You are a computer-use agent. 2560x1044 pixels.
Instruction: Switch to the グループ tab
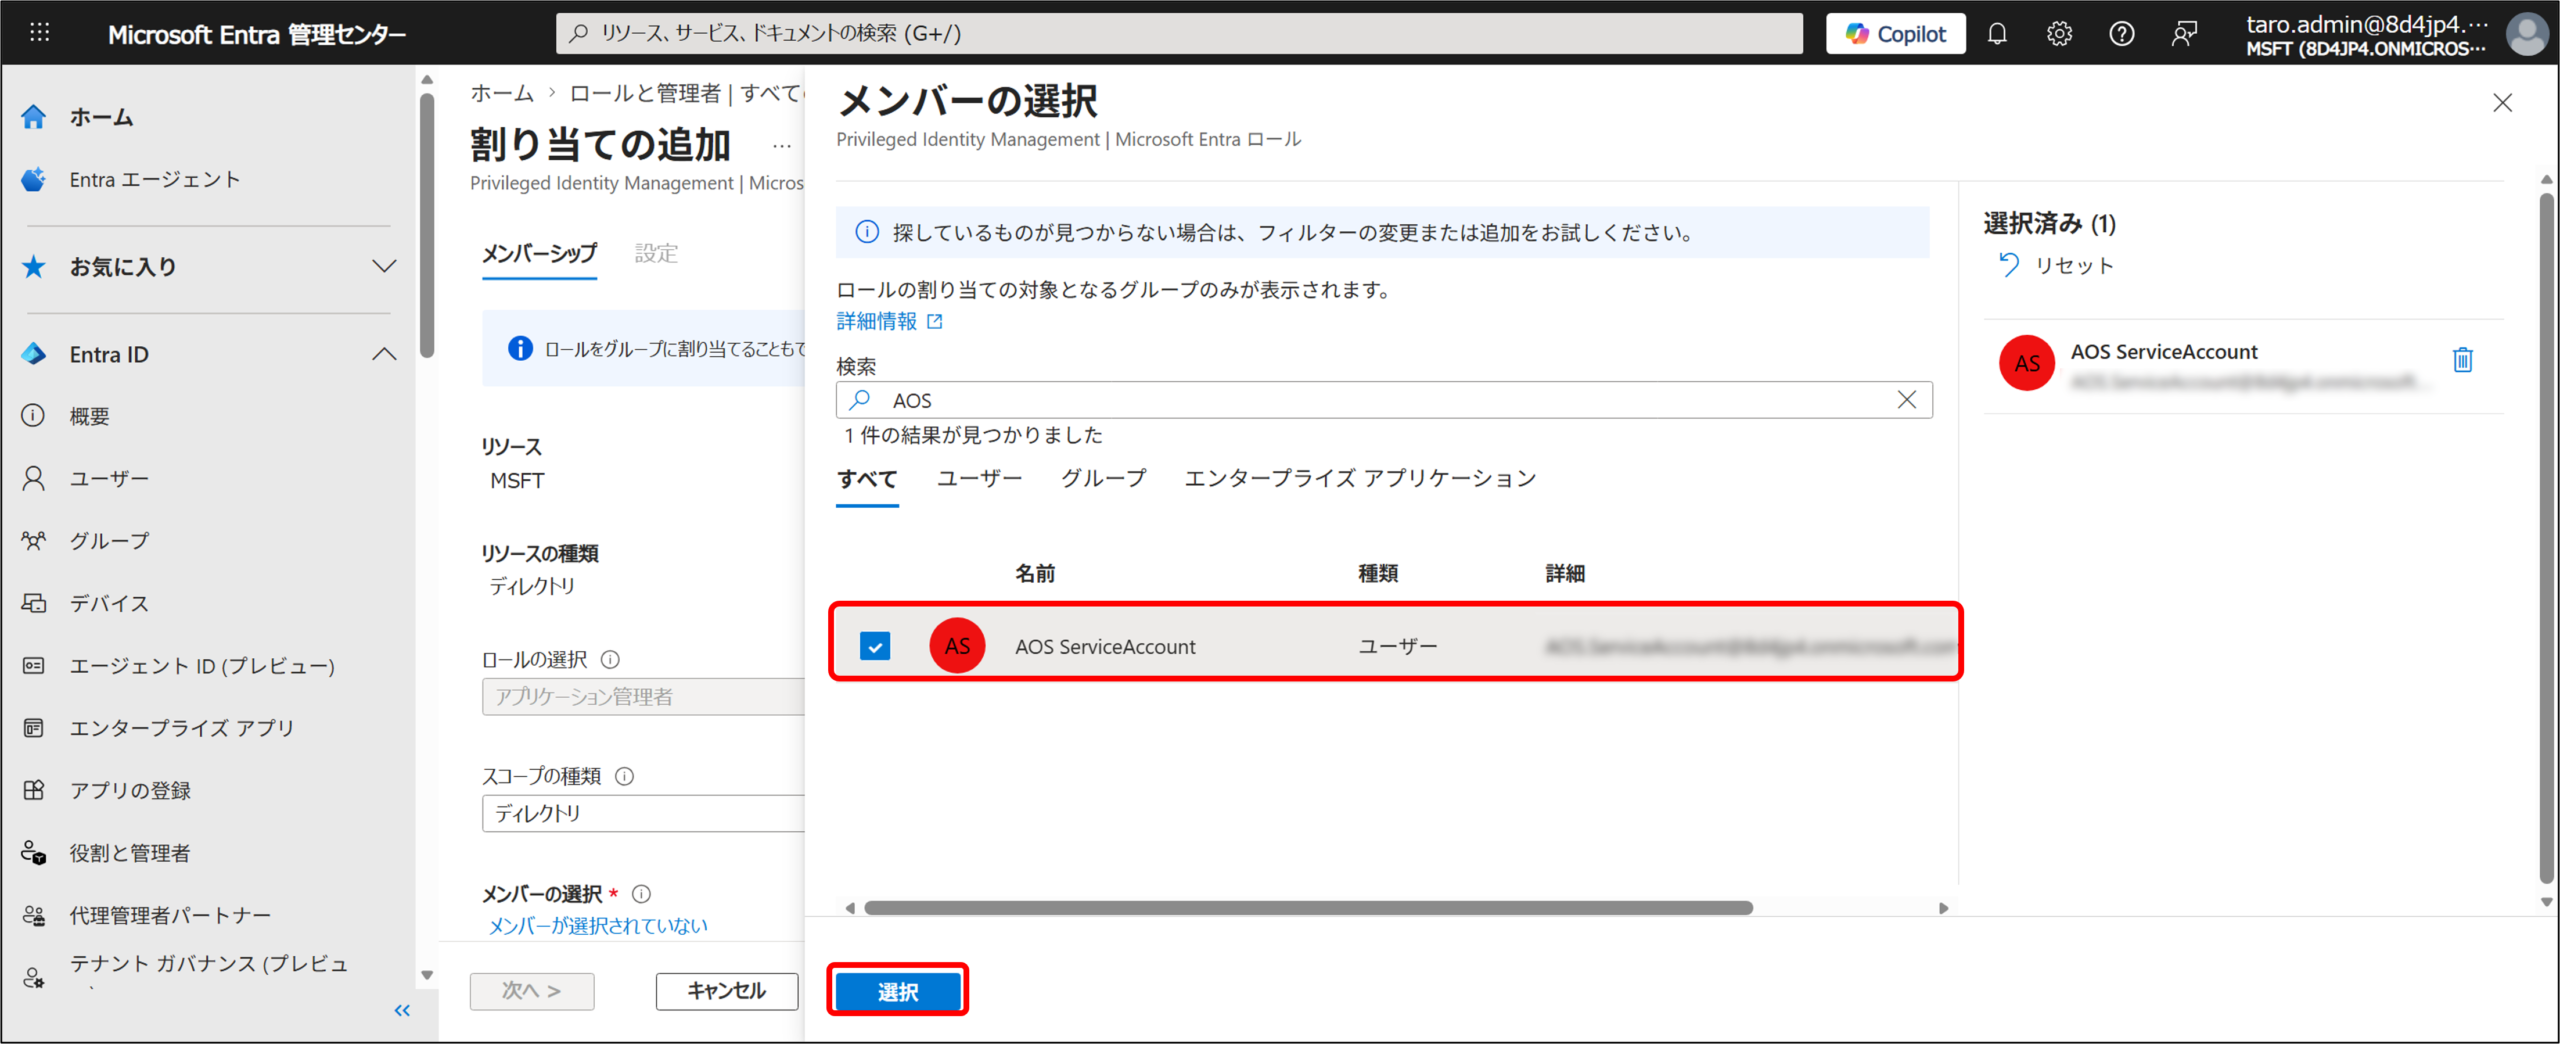point(1103,479)
